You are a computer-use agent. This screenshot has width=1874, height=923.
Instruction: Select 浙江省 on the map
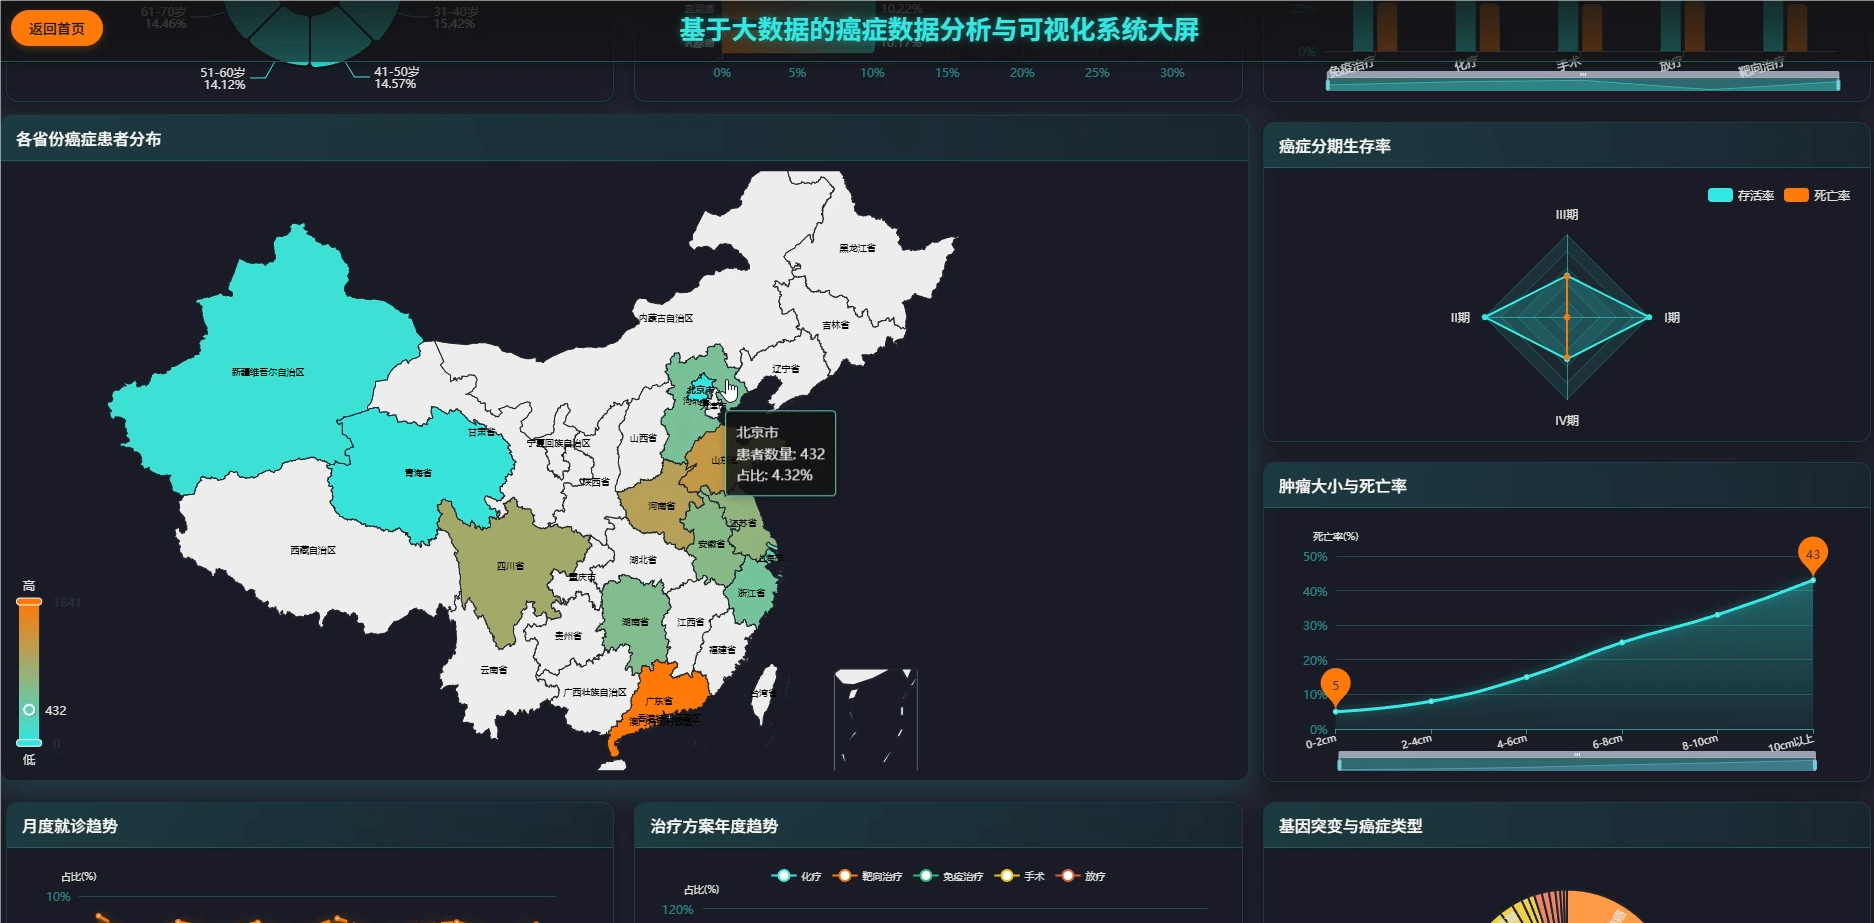[751, 593]
